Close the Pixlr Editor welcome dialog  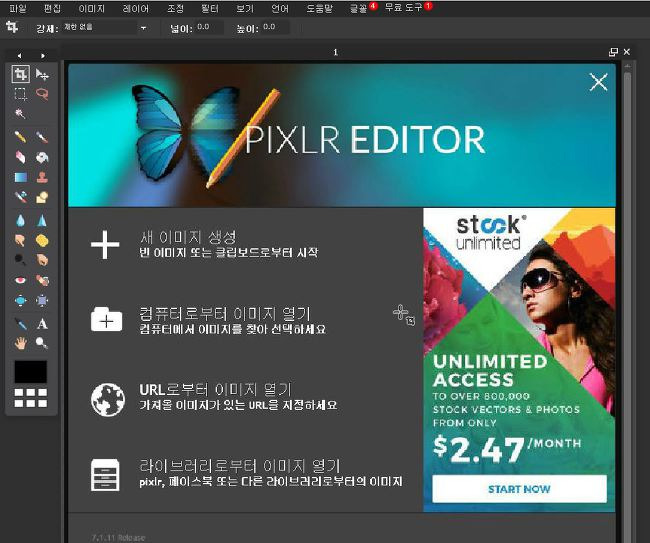599,82
